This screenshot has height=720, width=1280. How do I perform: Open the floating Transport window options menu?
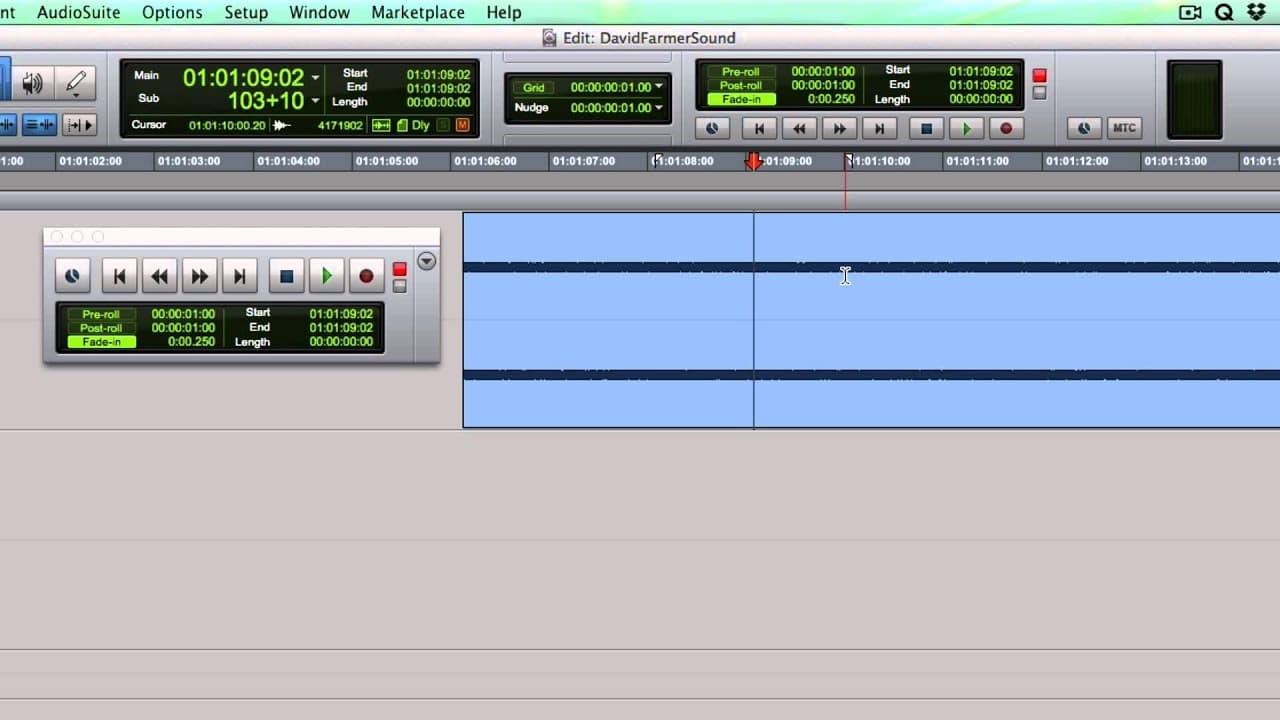coord(427,262)
